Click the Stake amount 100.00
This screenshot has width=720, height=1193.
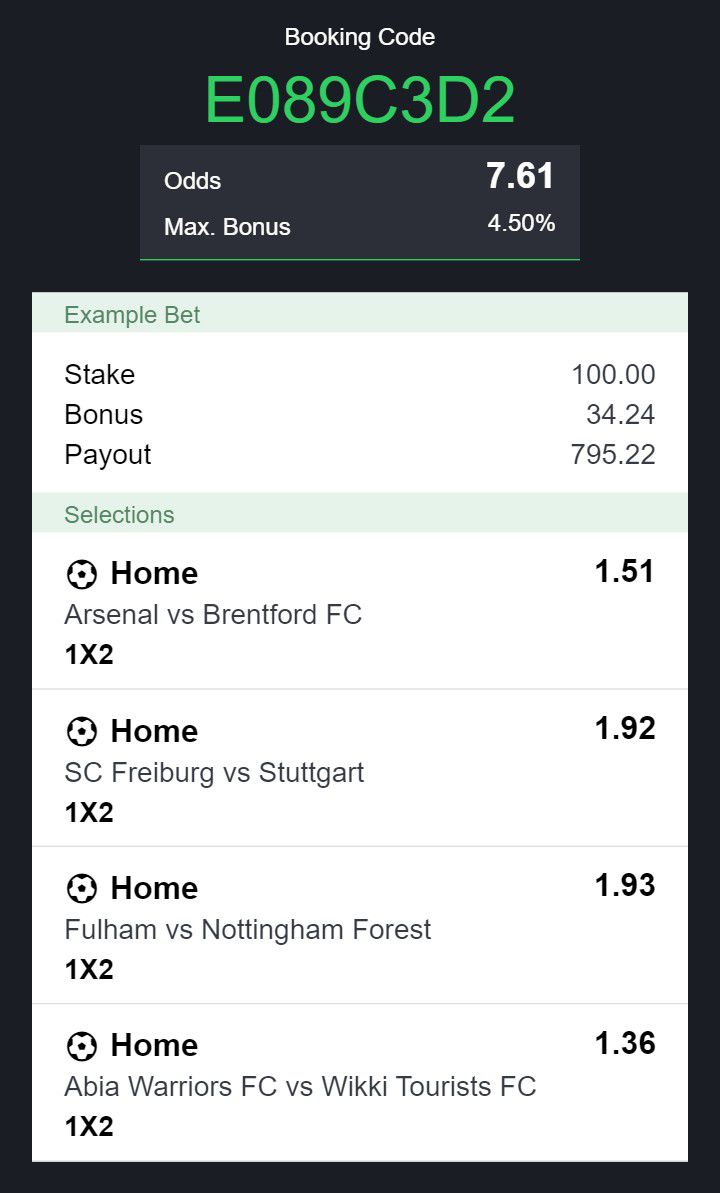pyautogui.click(x=613, y=375)
